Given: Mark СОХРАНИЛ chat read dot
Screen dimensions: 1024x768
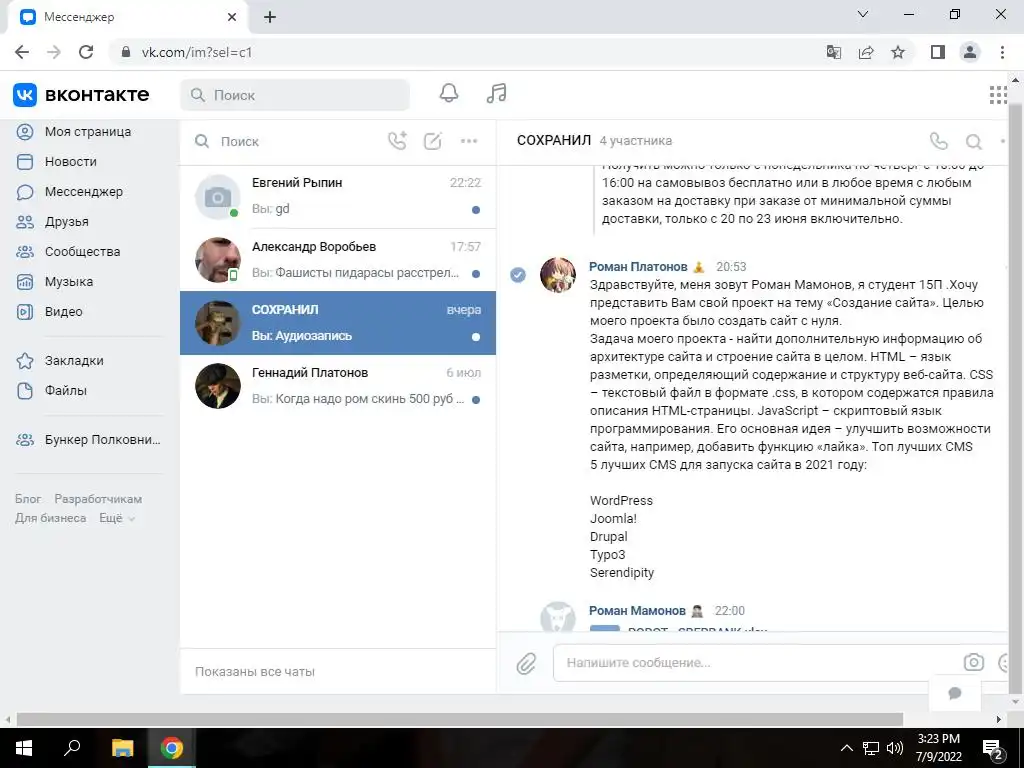Looking at the screenshot, I should 476,337.
